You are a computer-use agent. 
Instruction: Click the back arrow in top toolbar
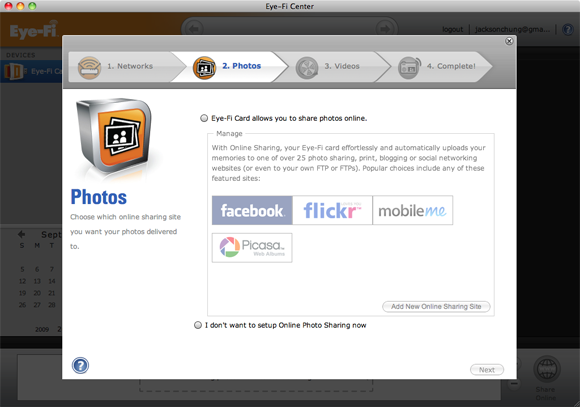[194, 29]
